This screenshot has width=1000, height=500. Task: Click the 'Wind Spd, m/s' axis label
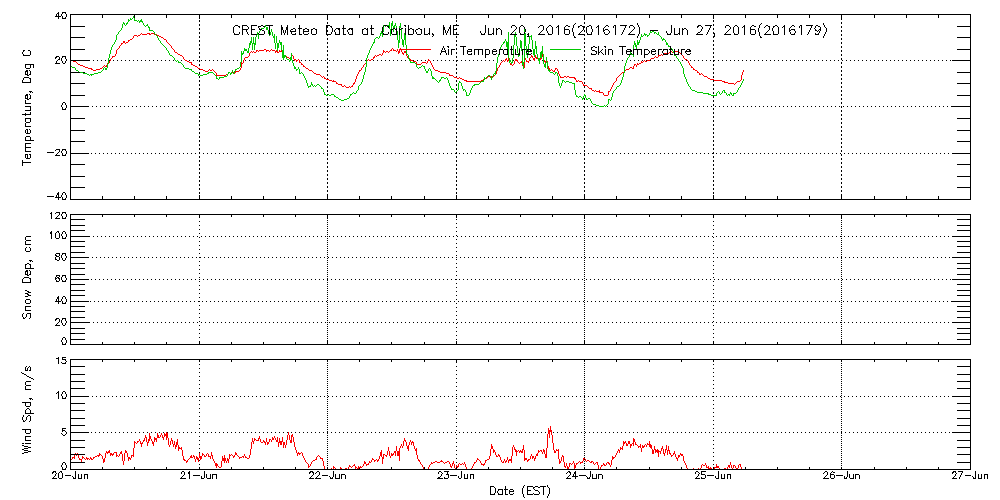point(28,412)
